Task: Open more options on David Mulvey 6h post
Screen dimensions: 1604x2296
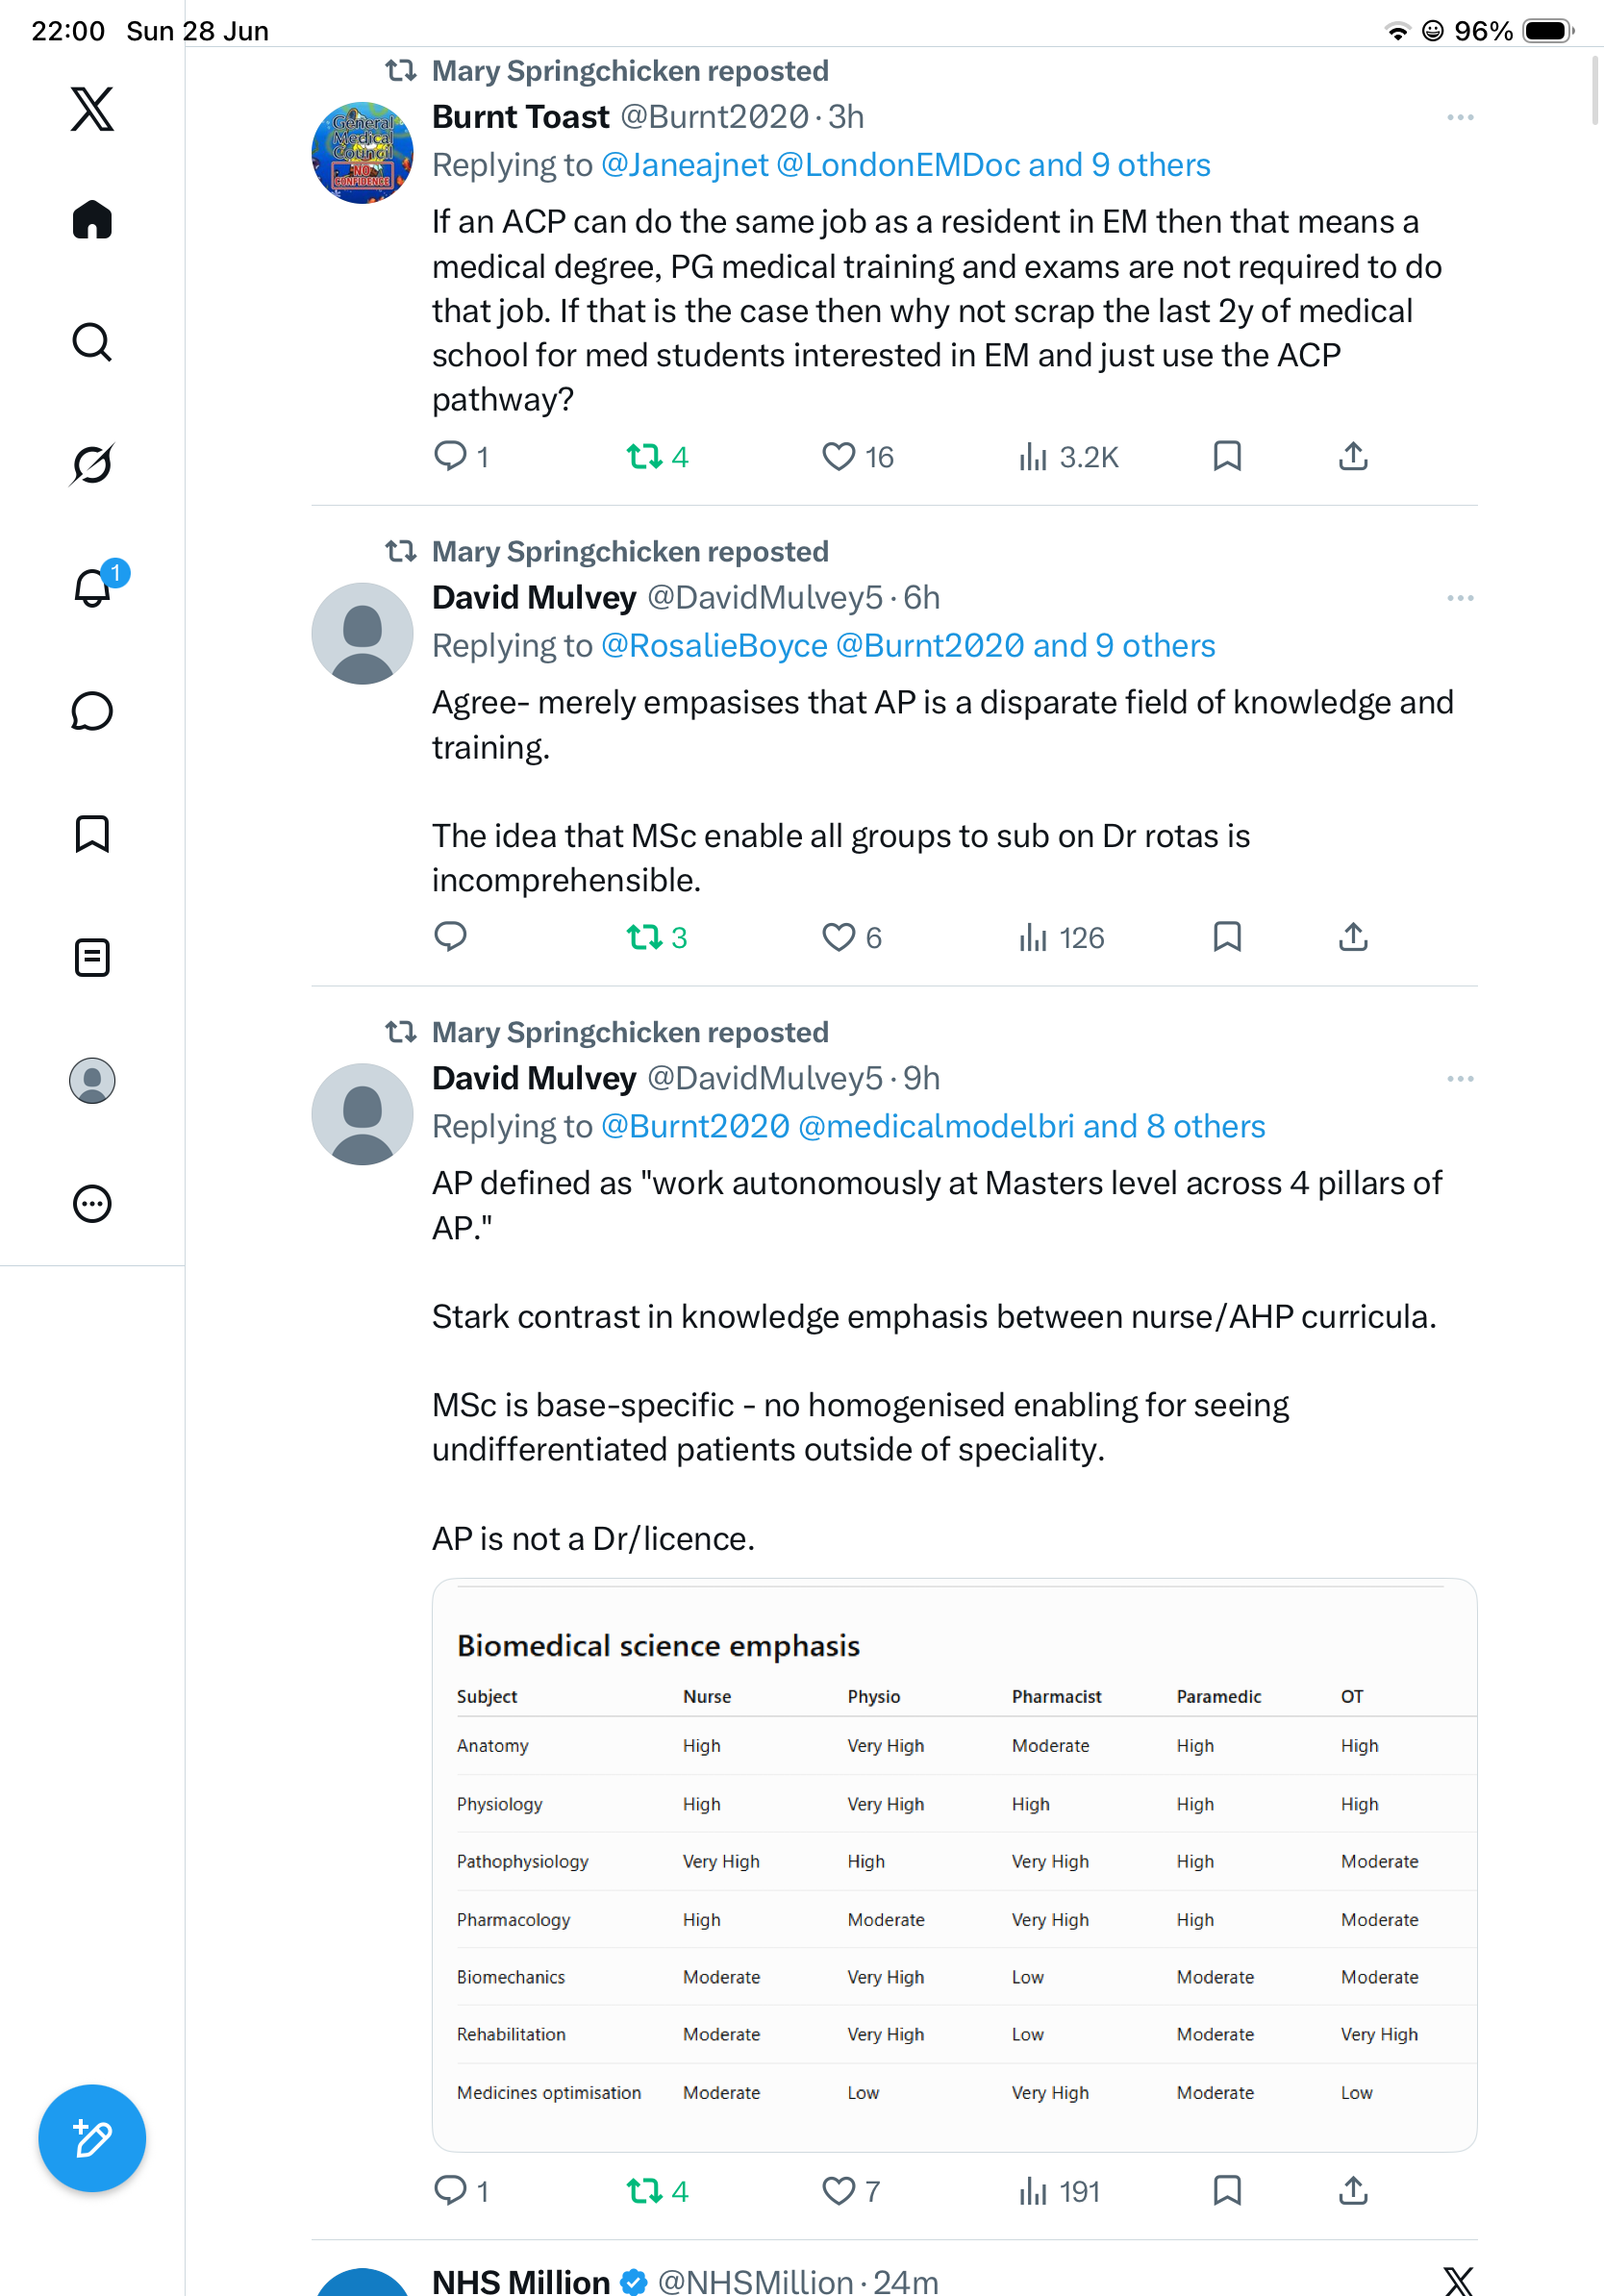Action: 1460,598
